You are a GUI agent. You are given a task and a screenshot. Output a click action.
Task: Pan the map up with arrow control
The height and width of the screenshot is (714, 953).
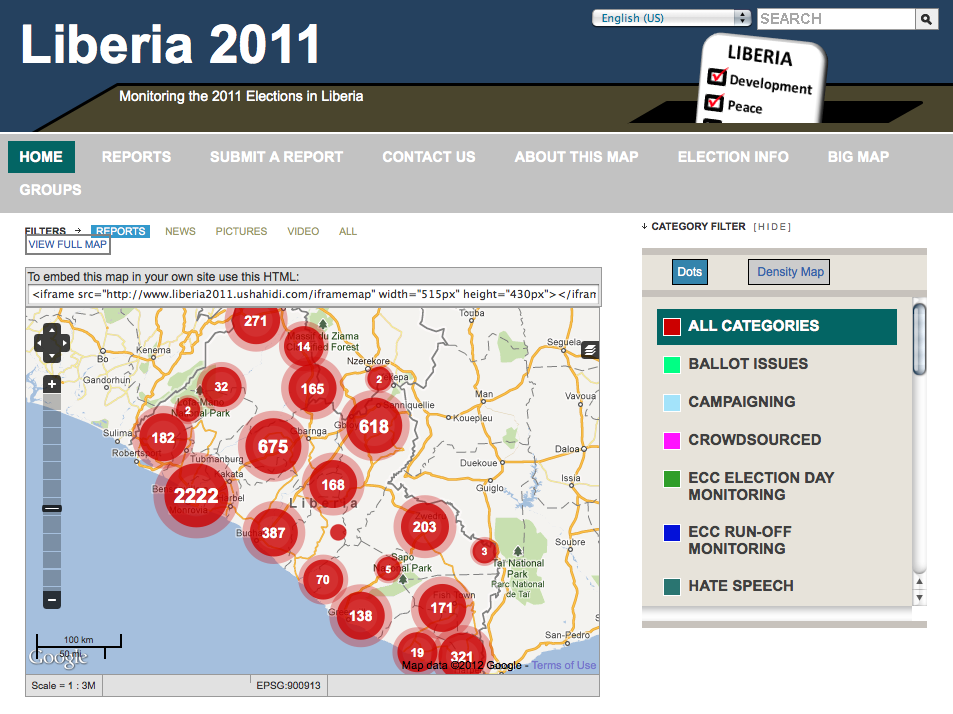pyautogui.click(x=52, y=330)
